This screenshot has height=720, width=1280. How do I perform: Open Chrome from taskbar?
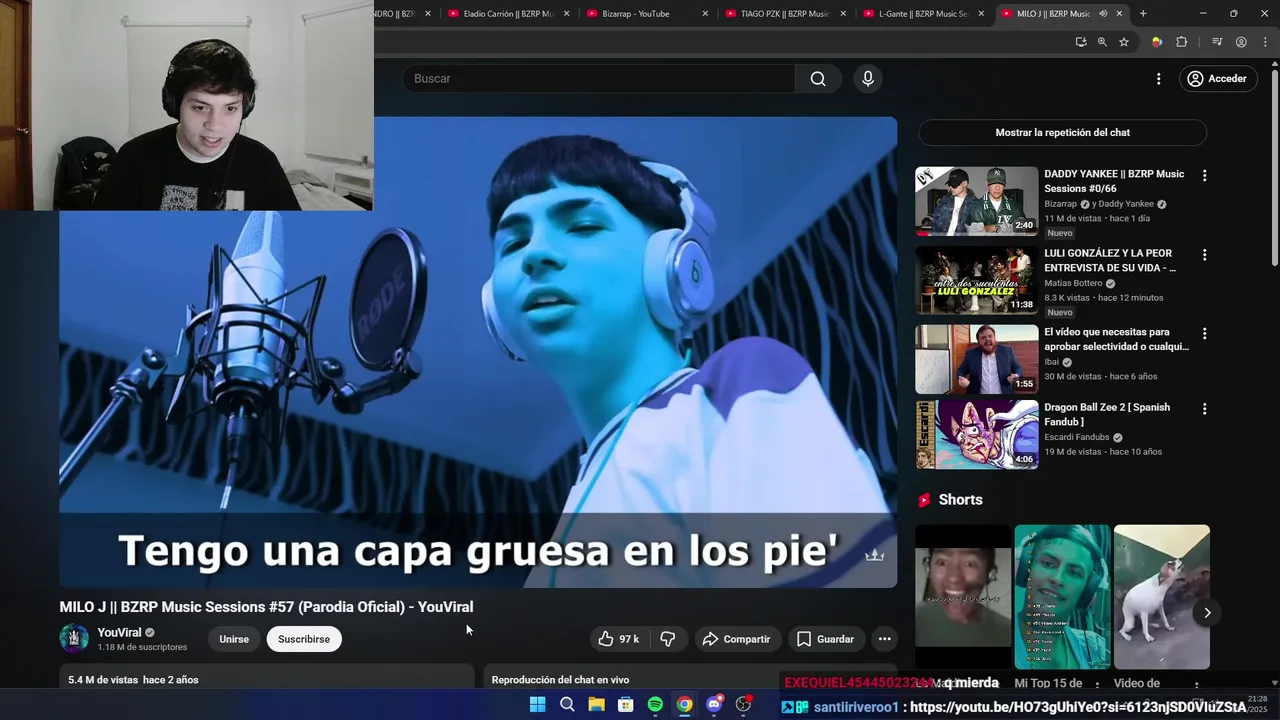pos(684,705)
